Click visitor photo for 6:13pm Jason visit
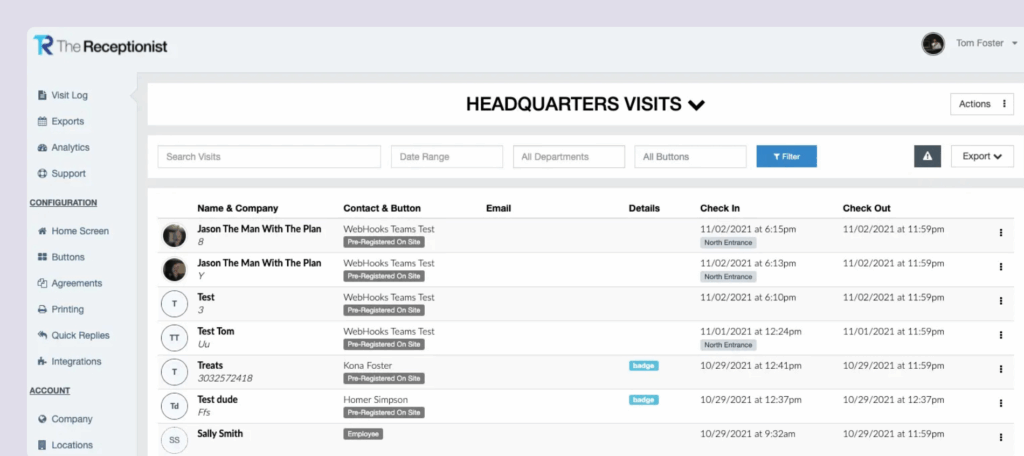The image size is (1024, 456). point(174,269)
